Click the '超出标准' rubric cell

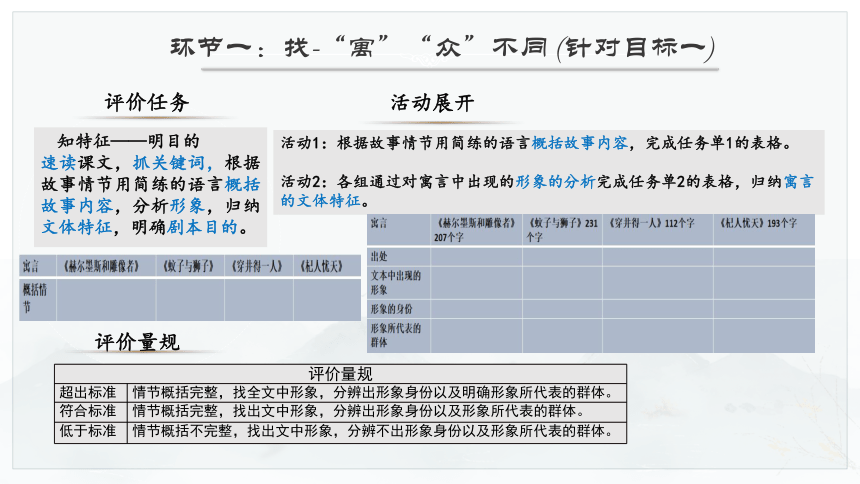coord(90,392)
